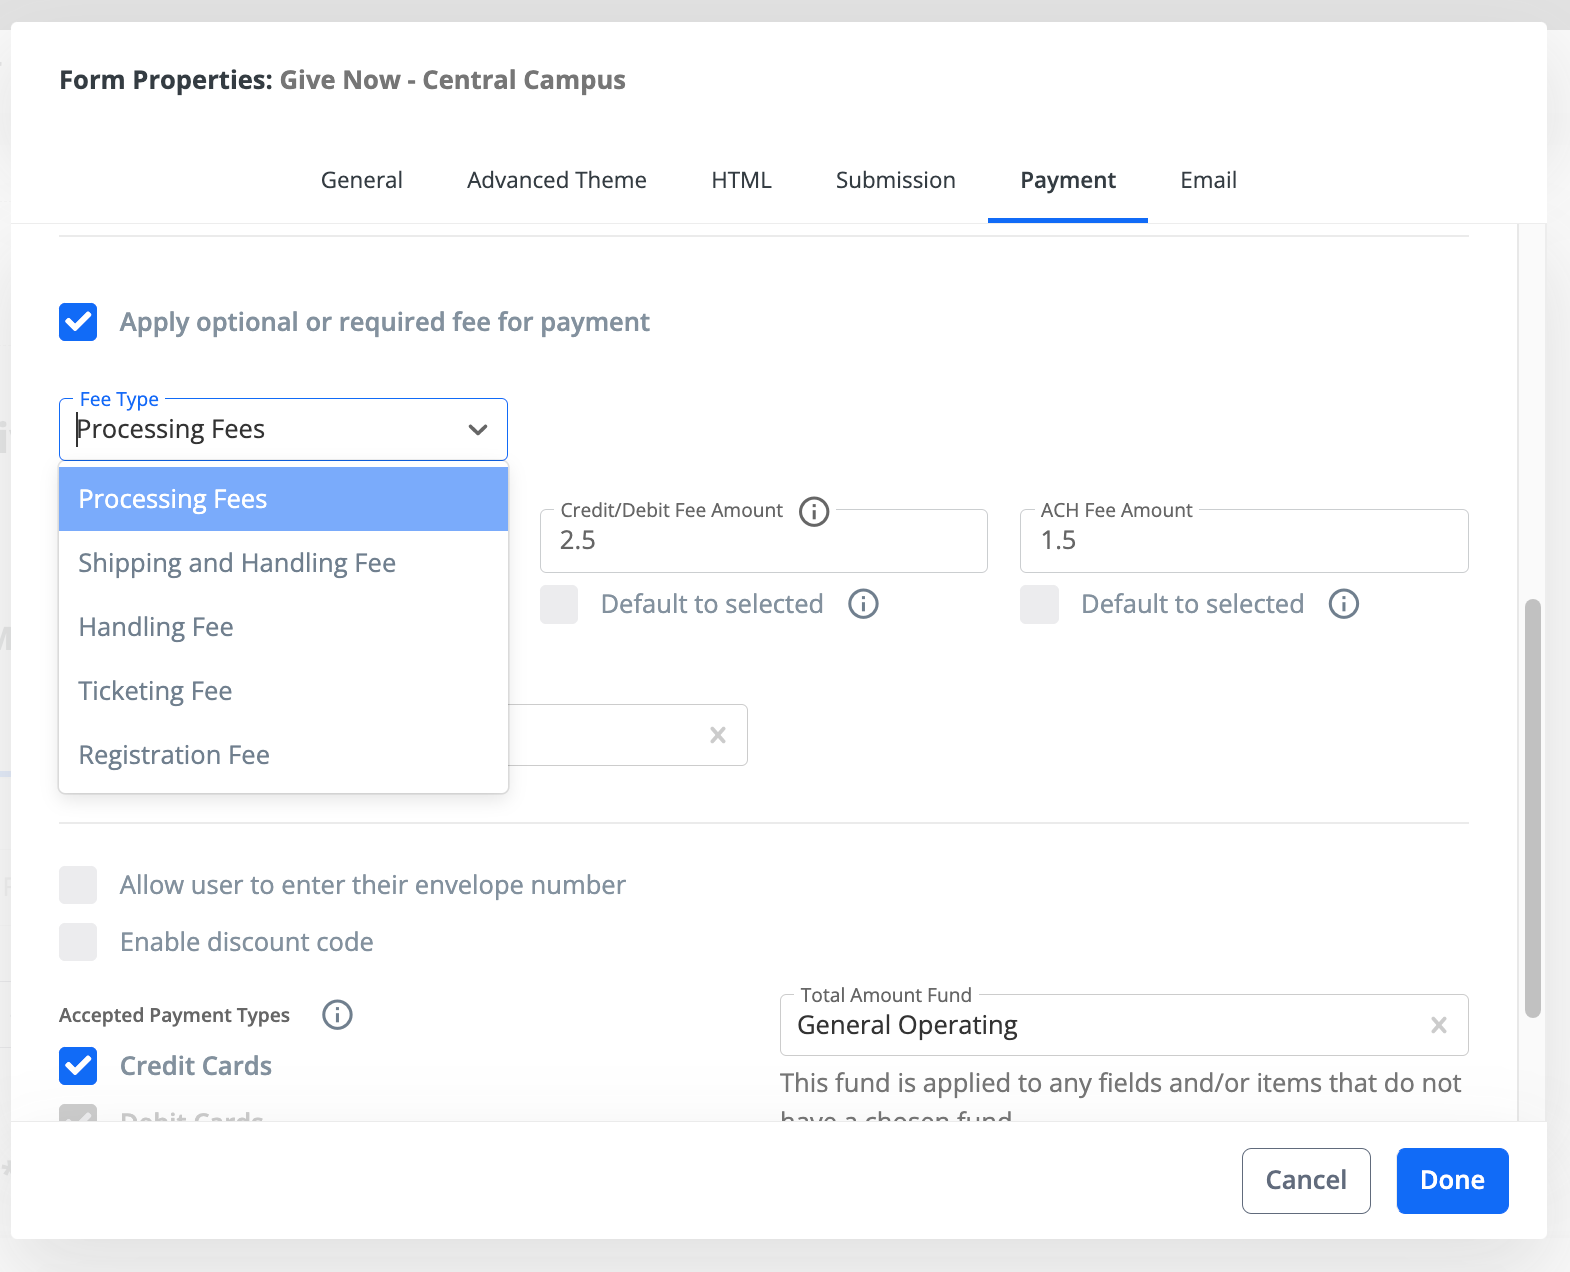Clear the field beneath the fee dropdown

[718, 735]
